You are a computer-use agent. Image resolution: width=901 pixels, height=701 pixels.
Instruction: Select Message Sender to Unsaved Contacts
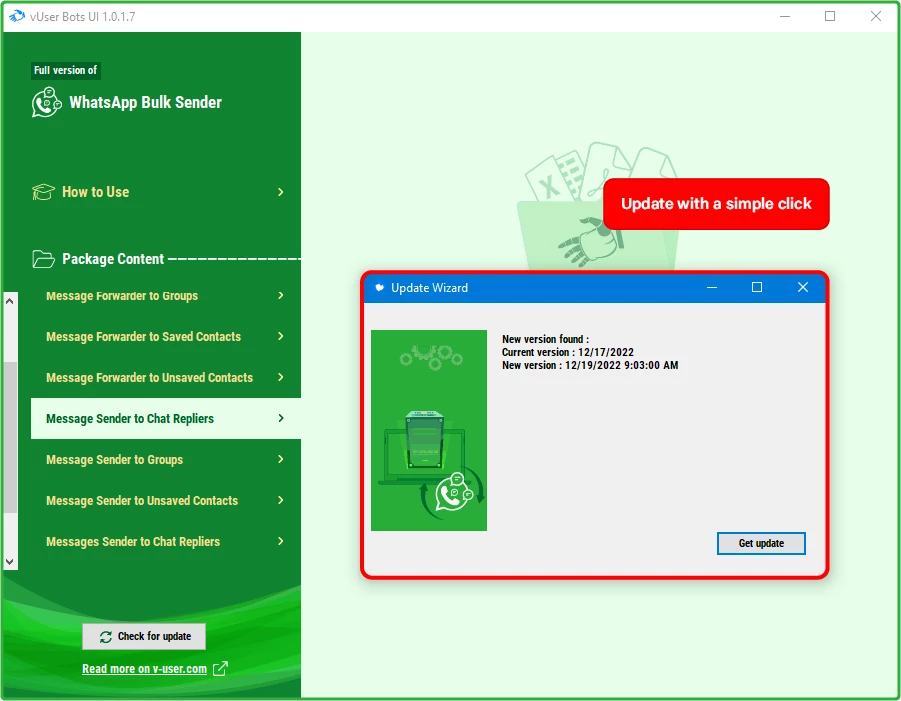coord(165,500)
